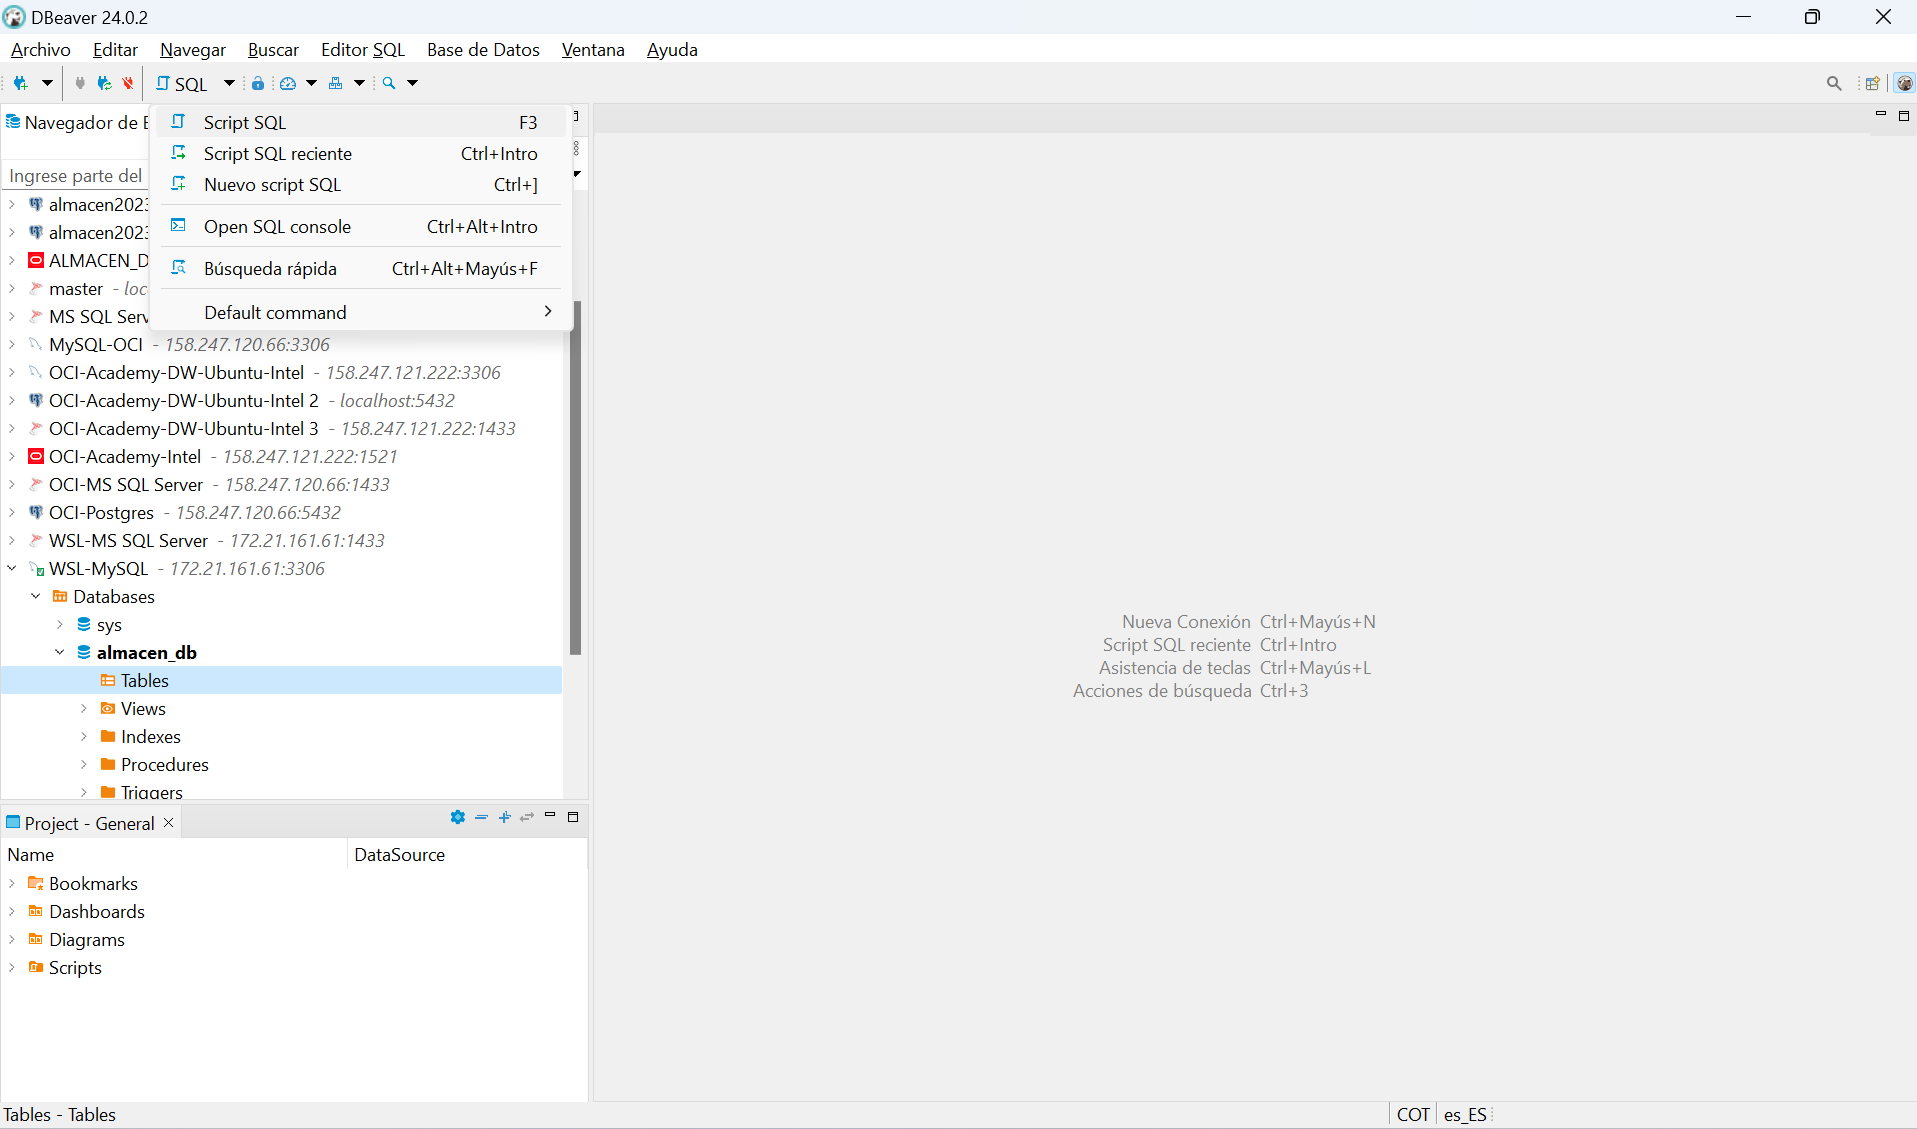Expand the OCI-Academy-Intel connection node

tap(12, 456)
